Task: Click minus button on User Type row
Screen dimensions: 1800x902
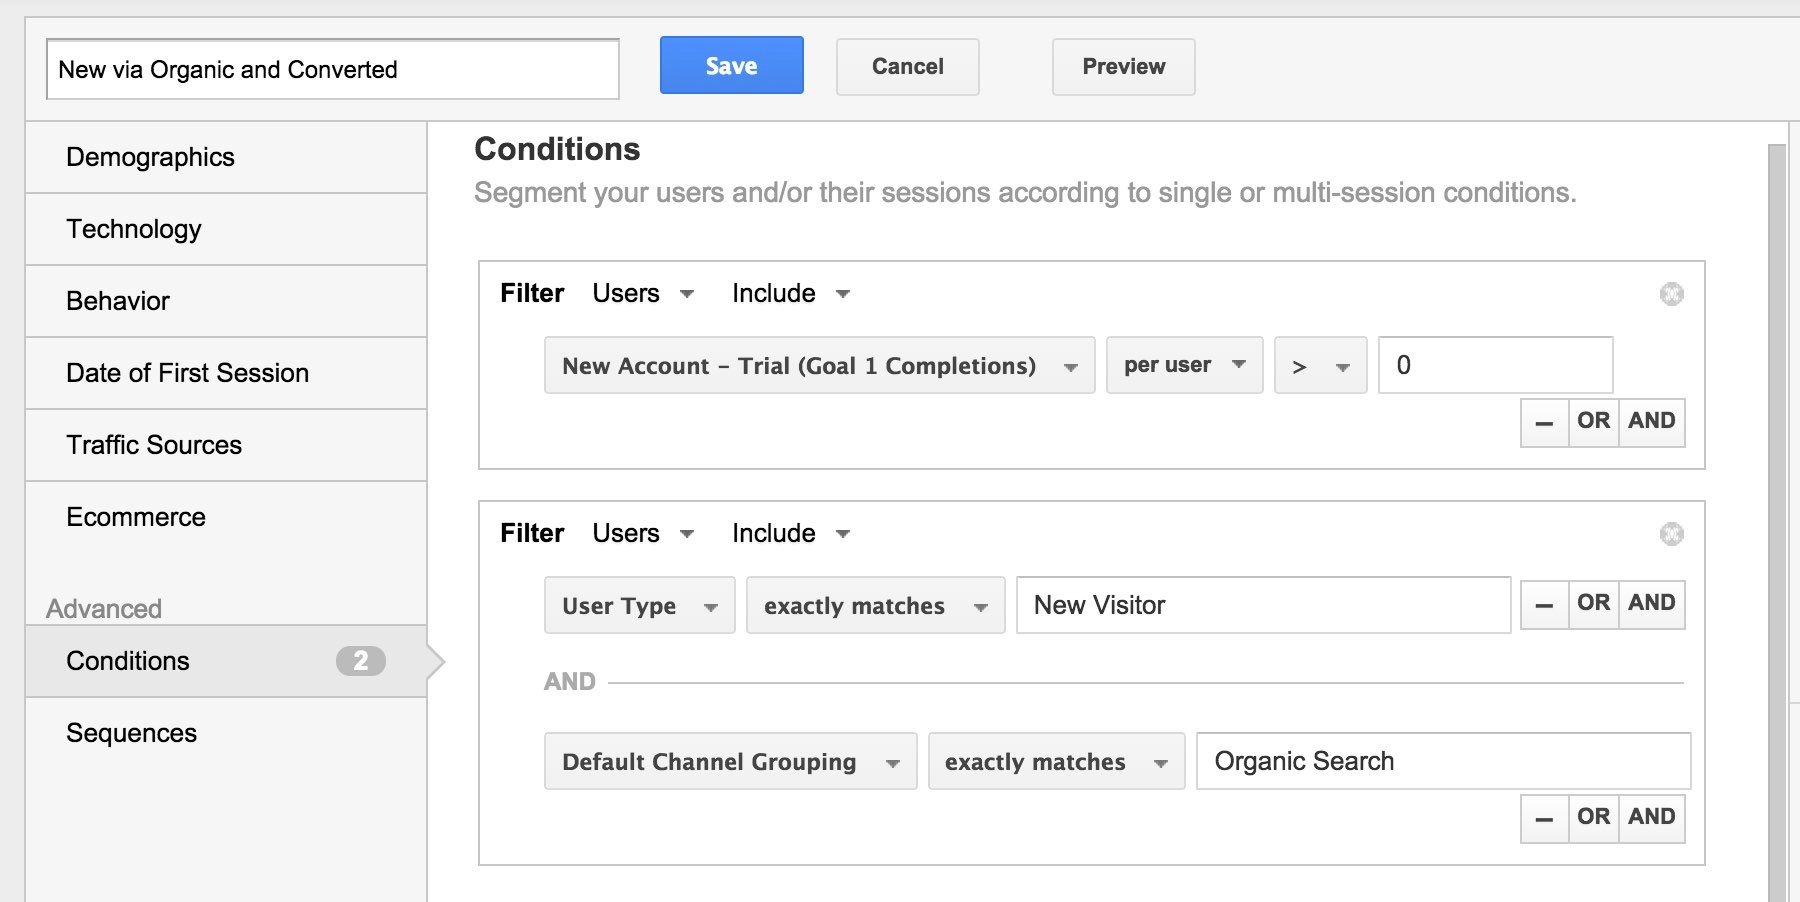Action: pos(1544,604)
